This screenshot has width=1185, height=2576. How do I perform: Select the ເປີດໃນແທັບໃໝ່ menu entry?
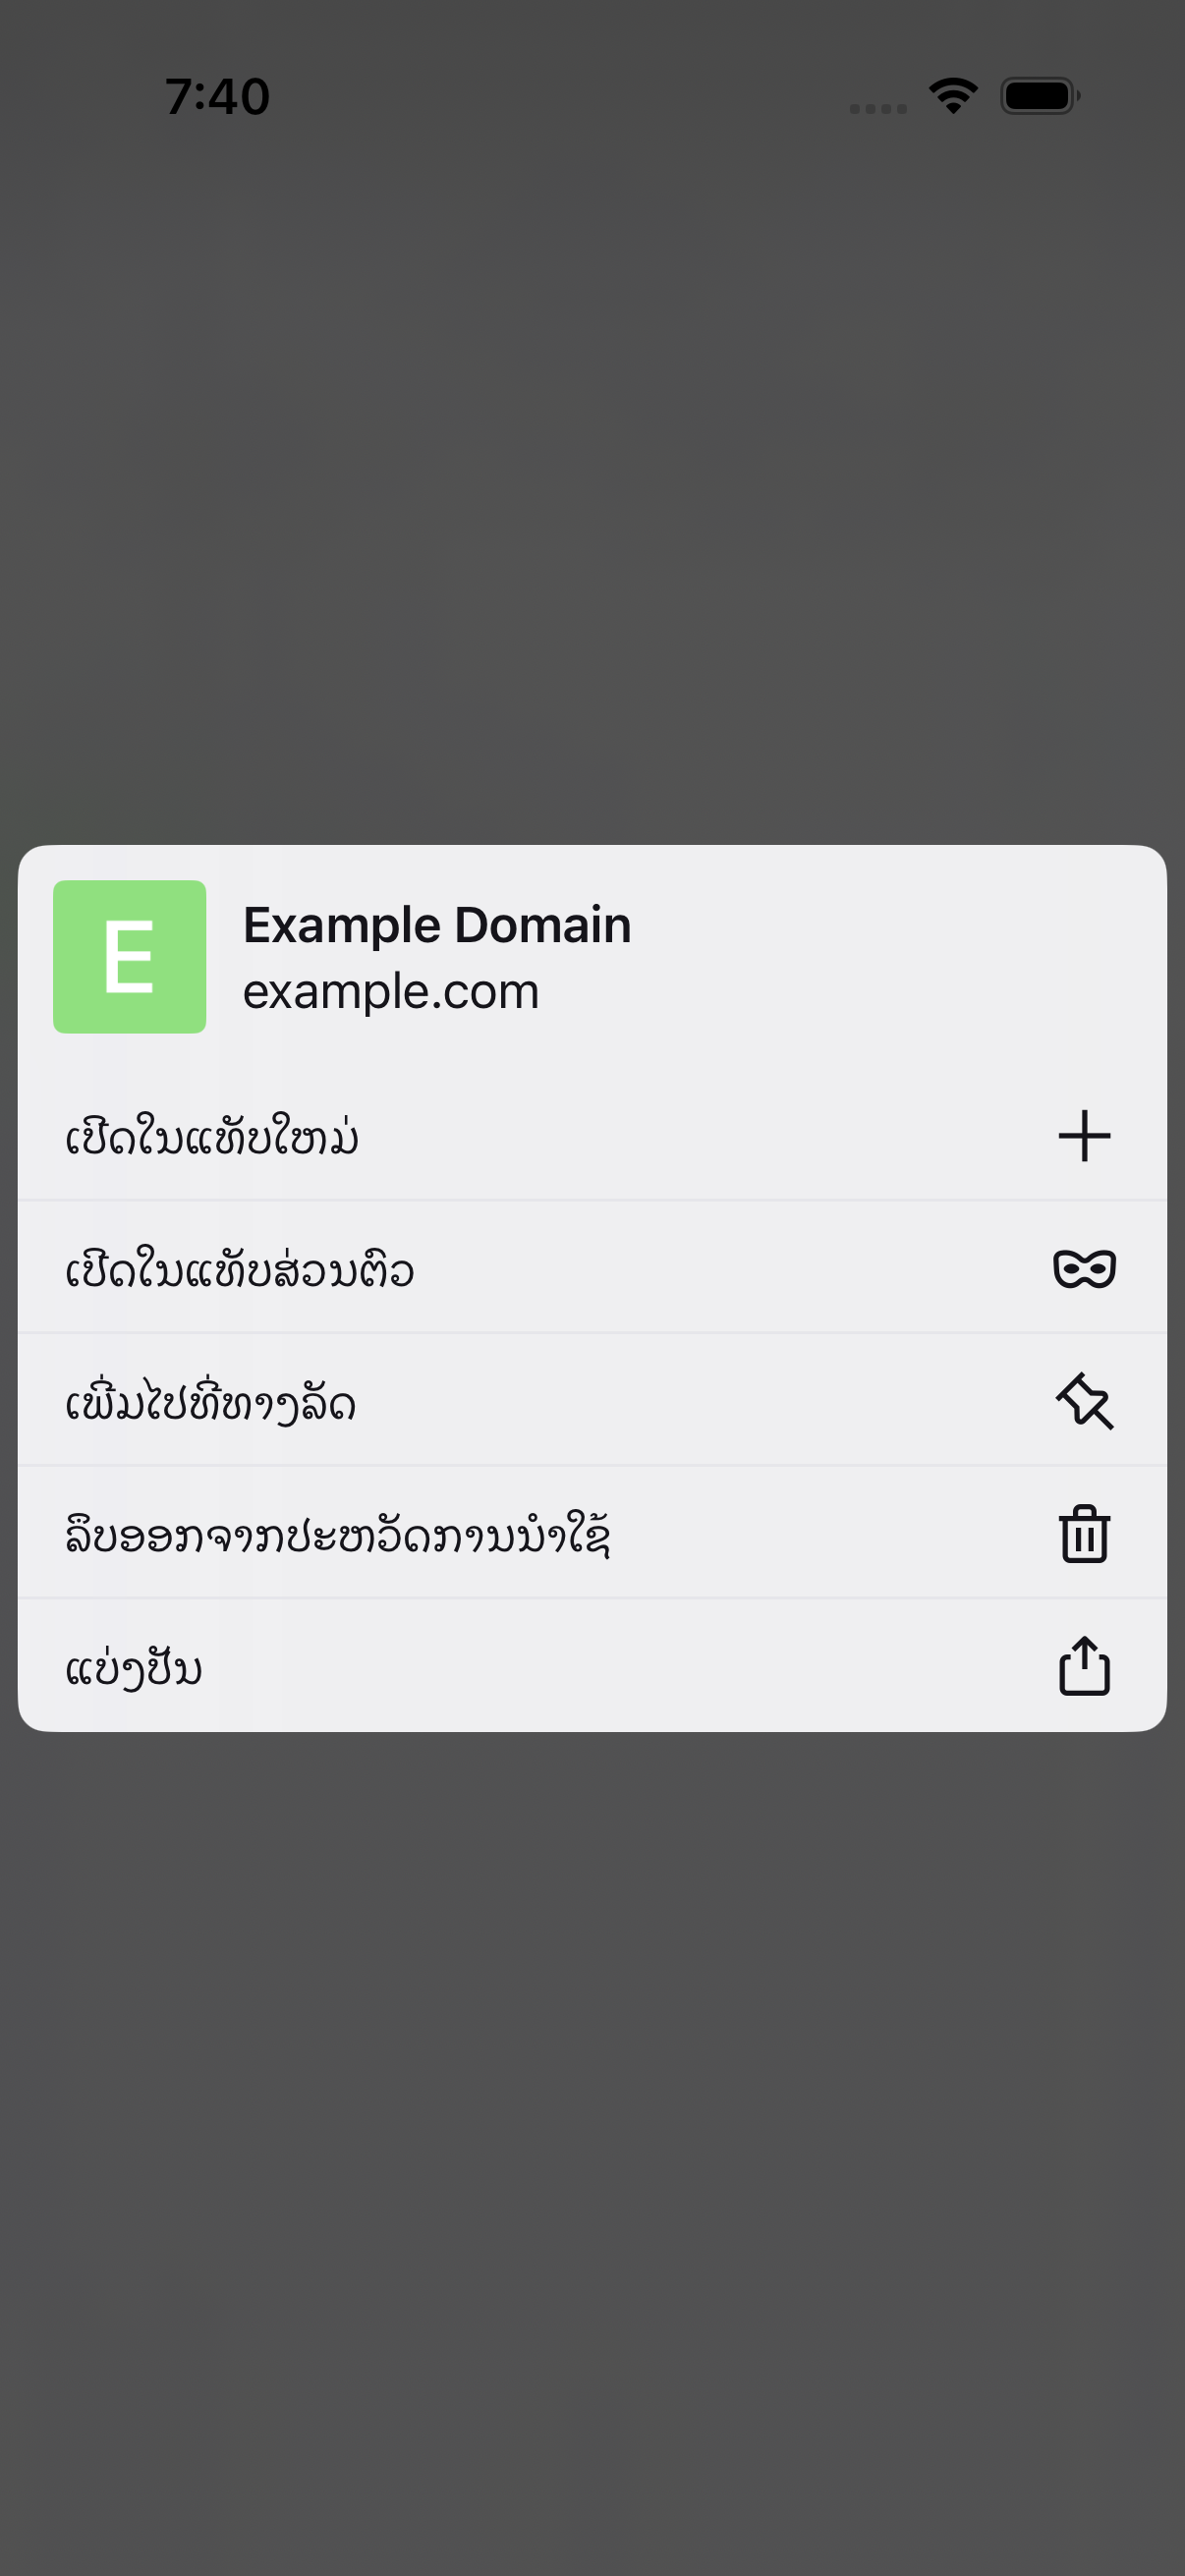click(592, 1136)
